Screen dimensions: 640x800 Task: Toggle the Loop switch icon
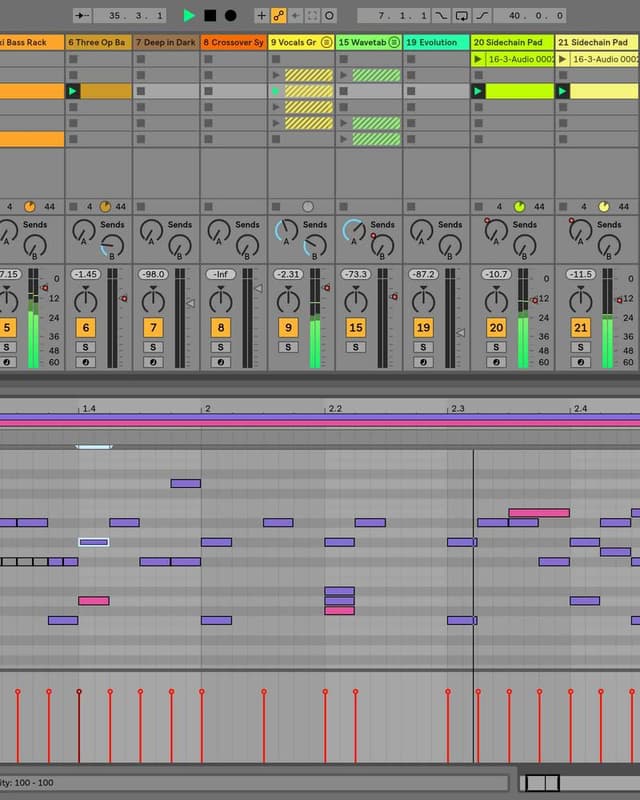click(461, 15)
